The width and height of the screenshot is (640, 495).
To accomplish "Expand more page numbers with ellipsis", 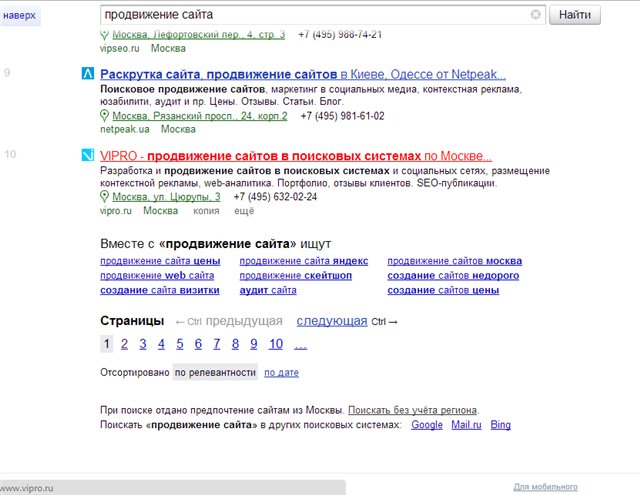I will click(301, 344).
